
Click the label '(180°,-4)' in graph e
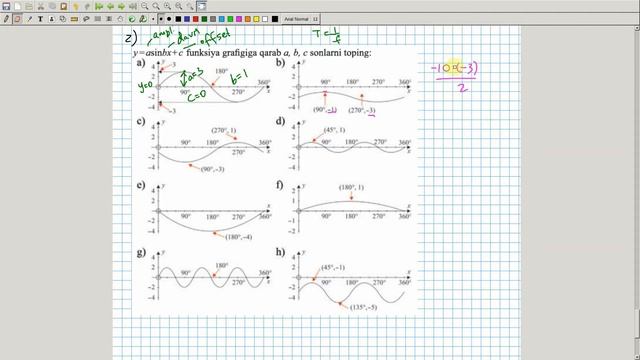(238, 237)
